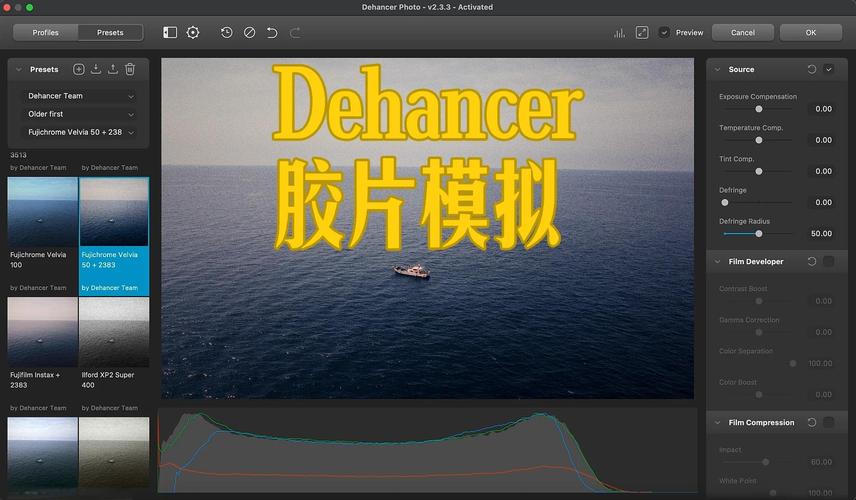Toggle the Preview checkbox
This screenshot has width=856, height=500.
pyautogui.click(x=665, y=32)
